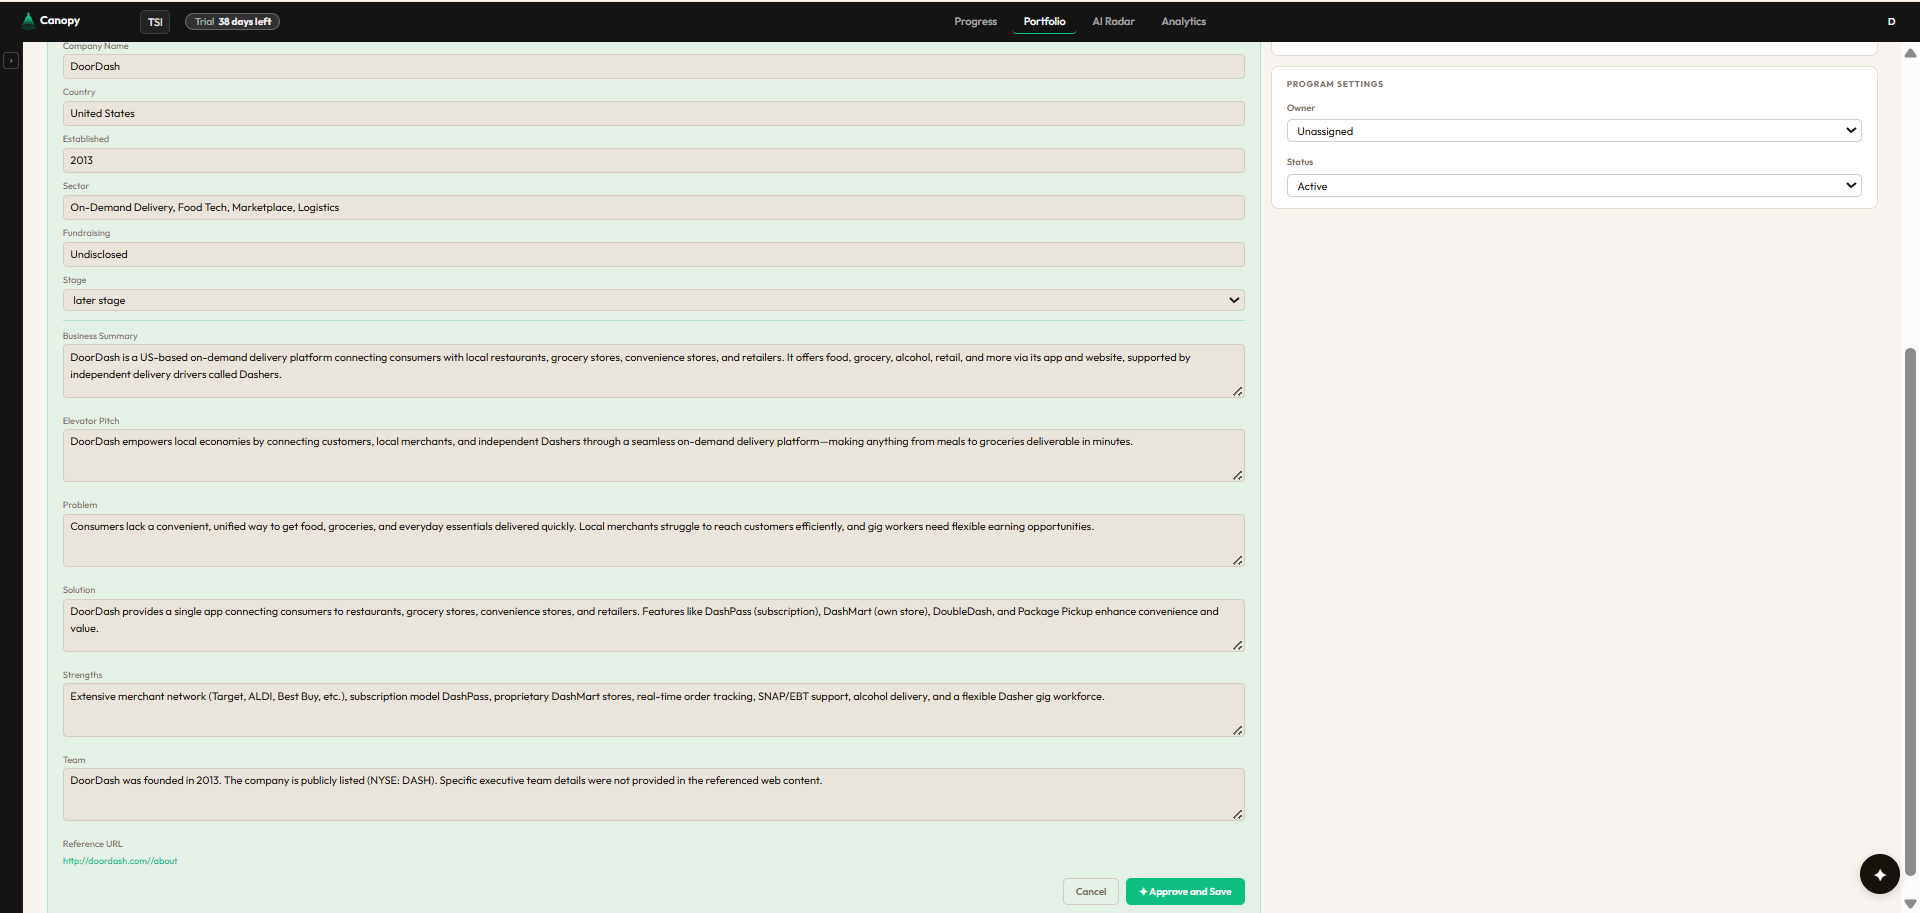Click the Problem text area resize handle
The image size is (1920, 913).
click(1237, 560)
